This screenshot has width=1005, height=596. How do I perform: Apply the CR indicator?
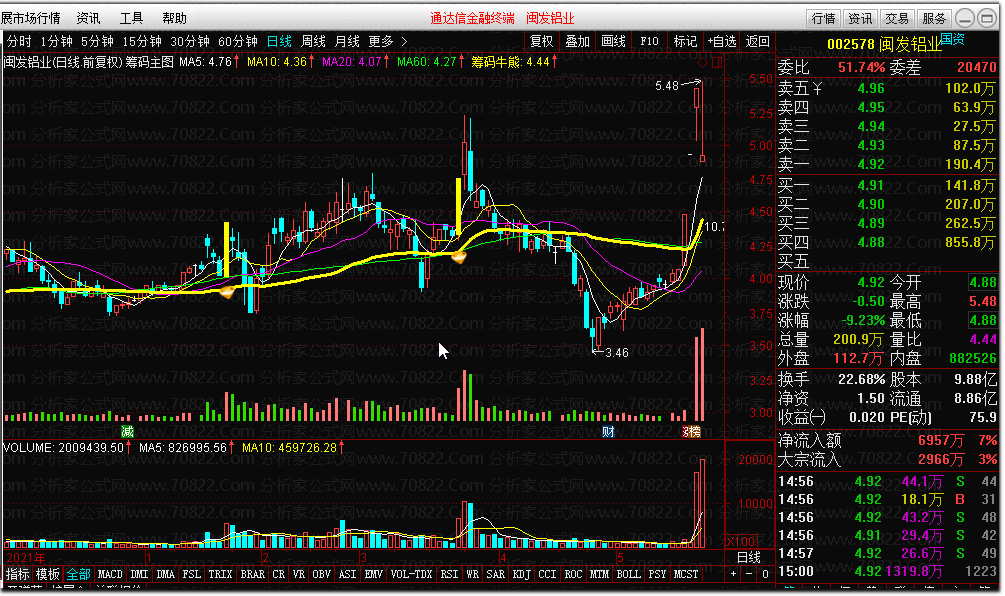point(278,574)
